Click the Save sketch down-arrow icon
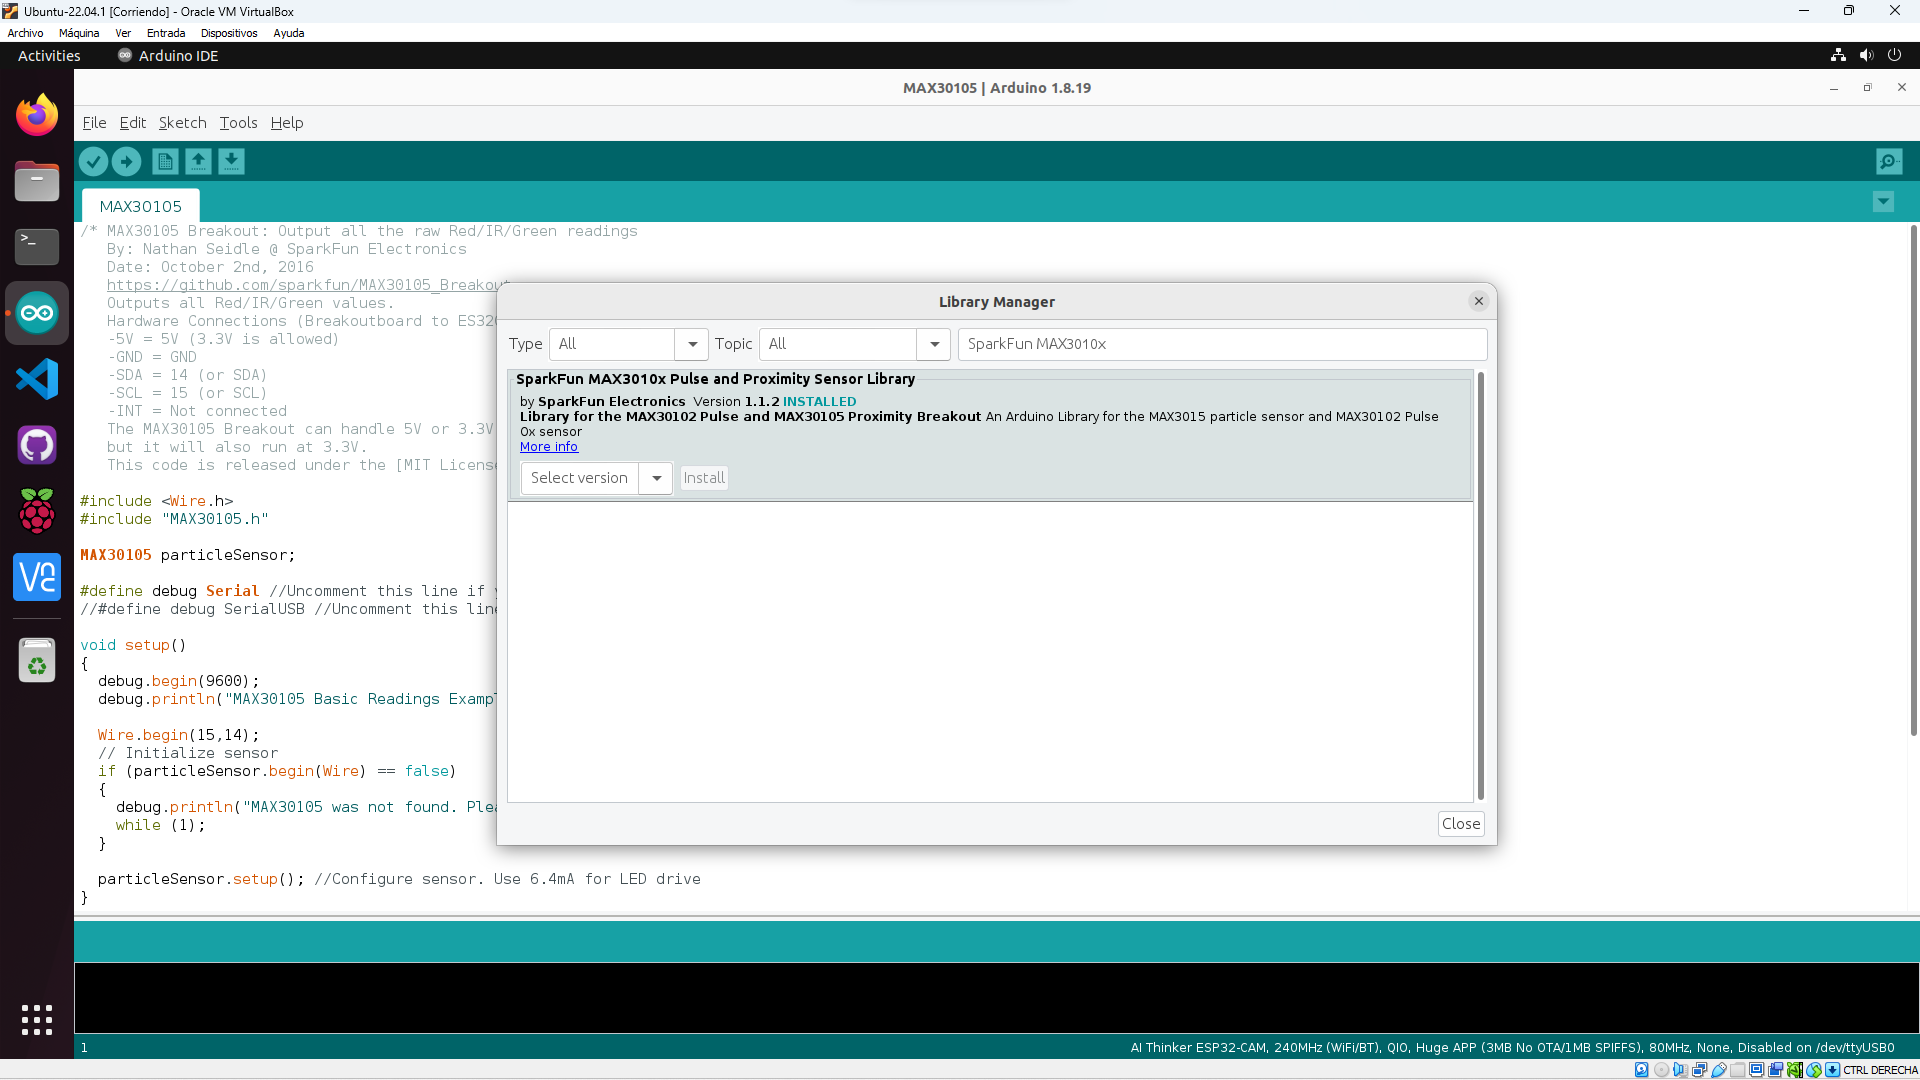 click(231, 161)
